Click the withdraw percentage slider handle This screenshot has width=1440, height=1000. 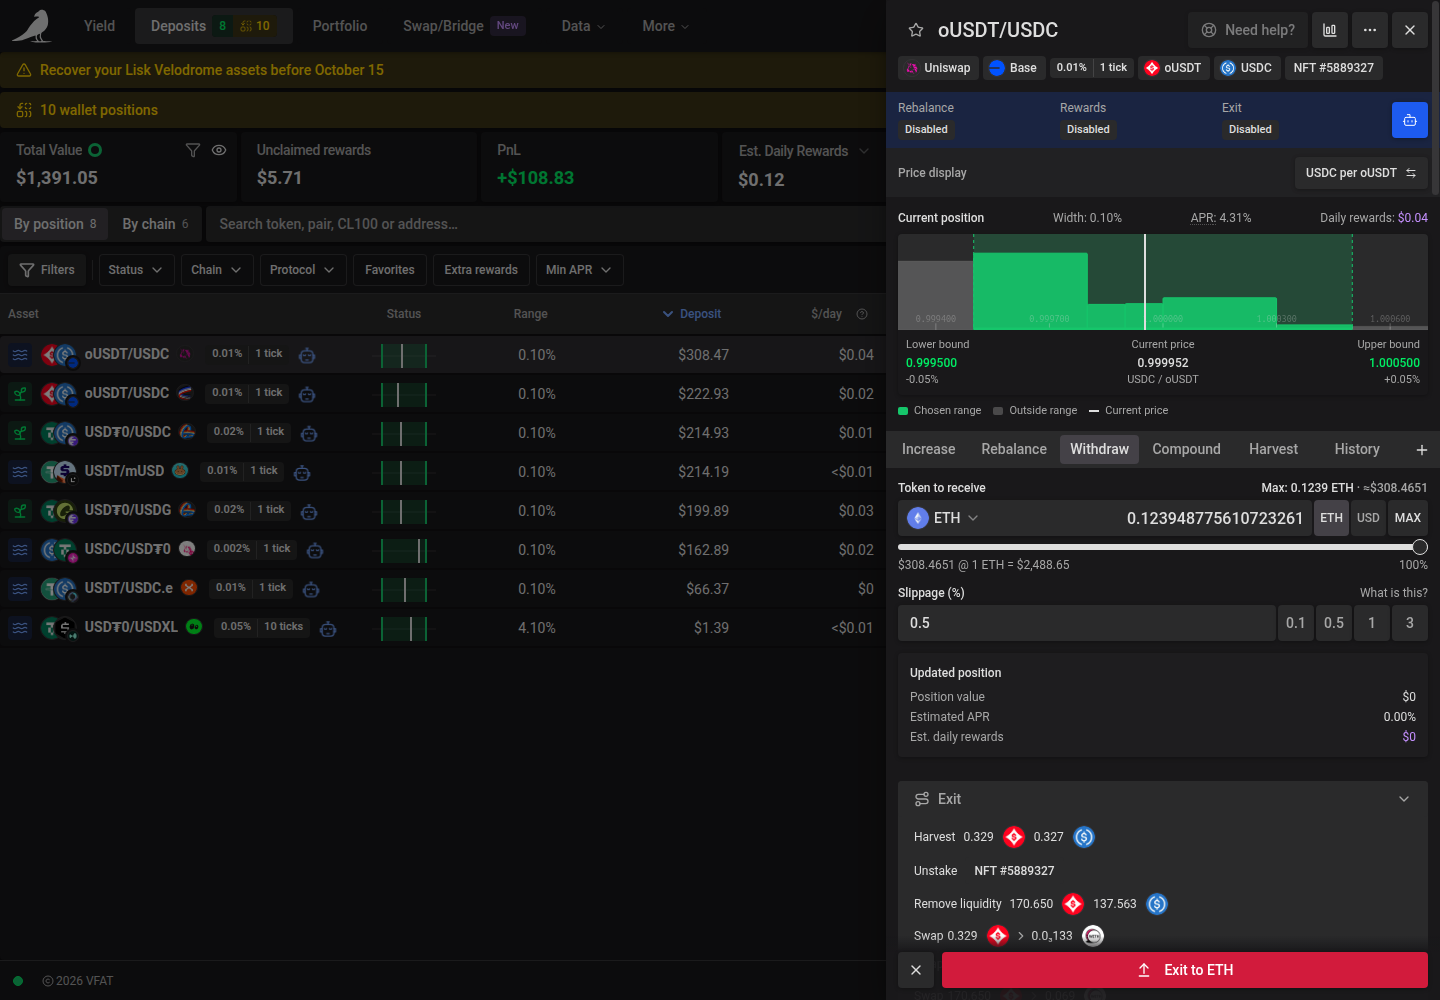pyautogui.click(x=1420, y=547)
